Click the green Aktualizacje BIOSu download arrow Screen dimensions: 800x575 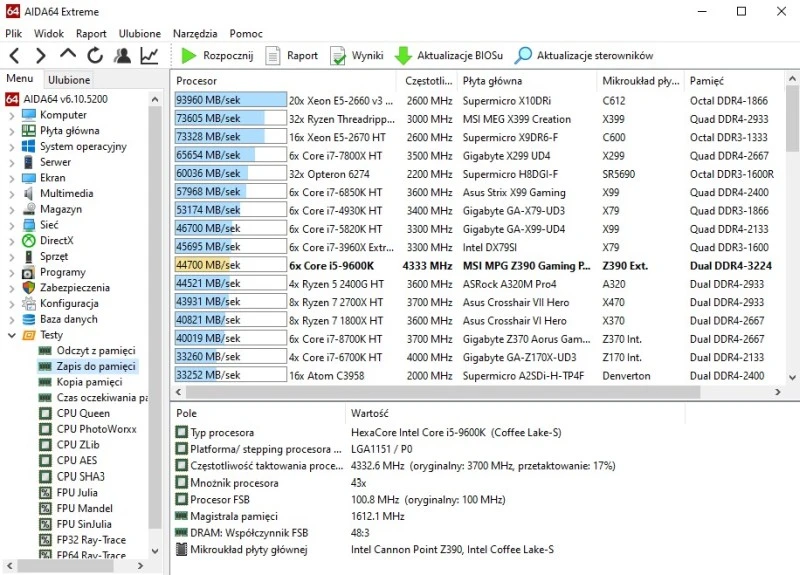coord(403,56)
